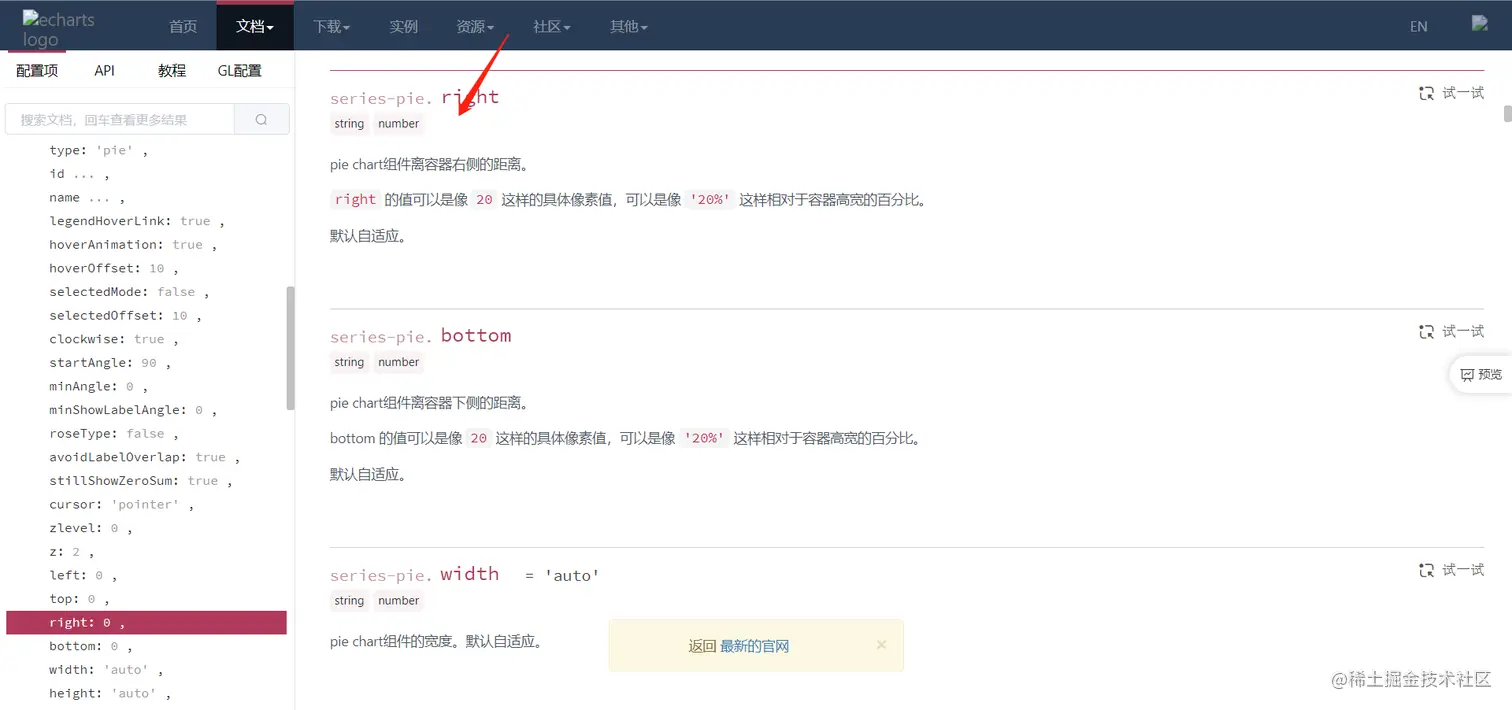Select z: 2 entry

[x=71, y=552]
